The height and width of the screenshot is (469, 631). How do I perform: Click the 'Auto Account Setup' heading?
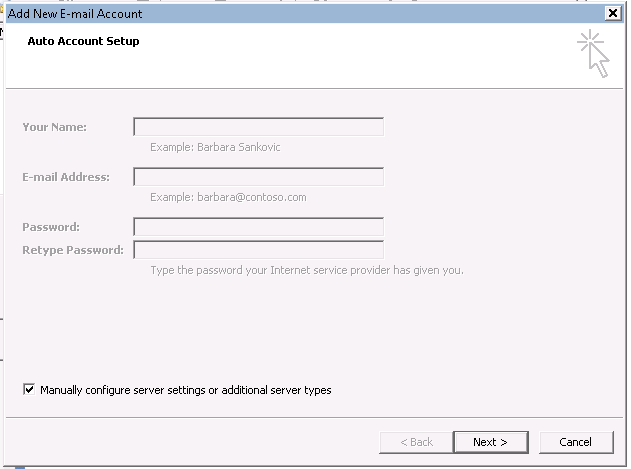(x=83, y=41)
